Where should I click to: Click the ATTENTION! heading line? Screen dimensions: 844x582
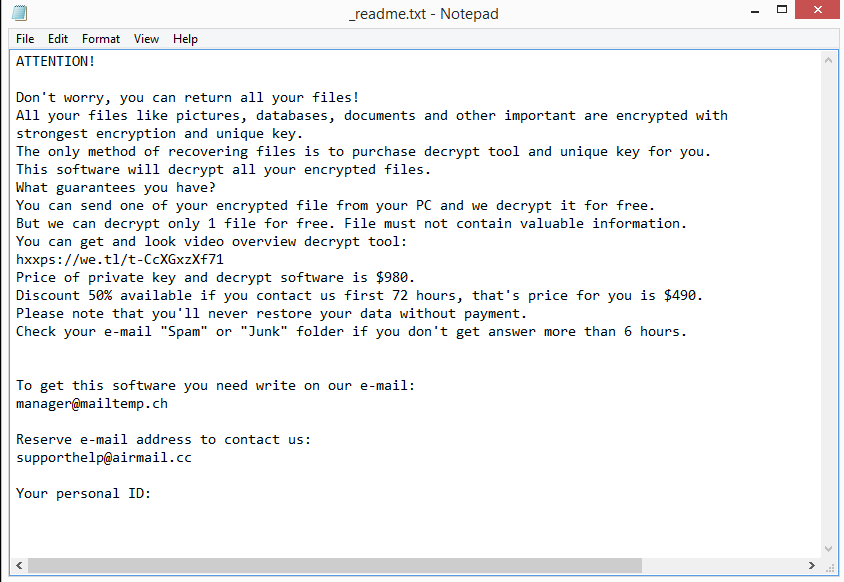click(x=55, y=61)
